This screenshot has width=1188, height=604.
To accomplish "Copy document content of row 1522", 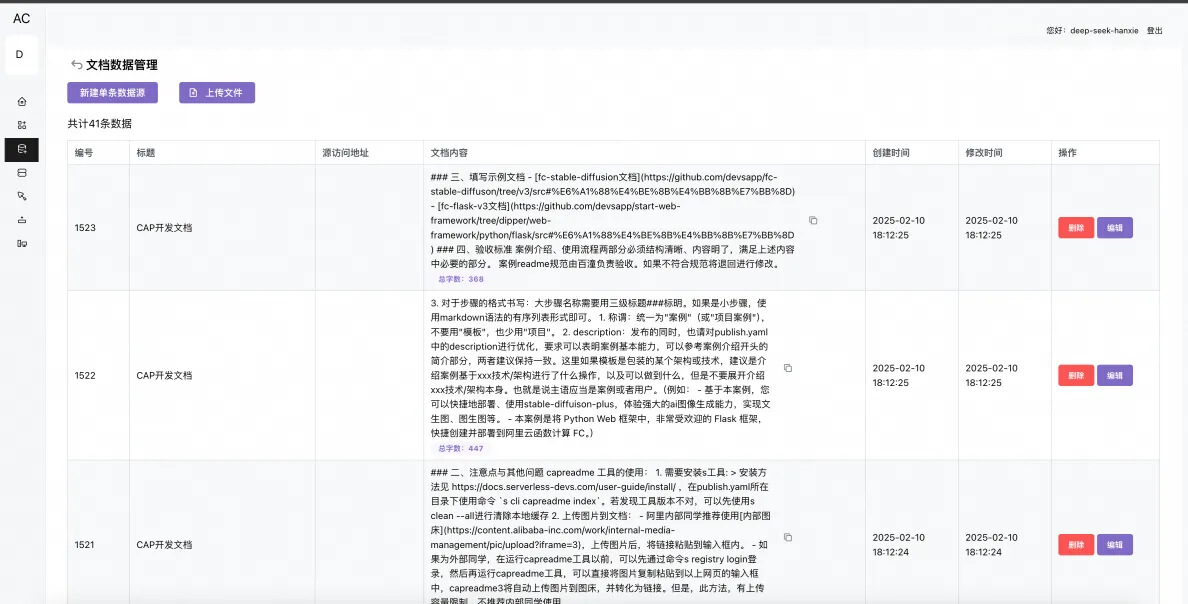I will click(x=788, y=368).
